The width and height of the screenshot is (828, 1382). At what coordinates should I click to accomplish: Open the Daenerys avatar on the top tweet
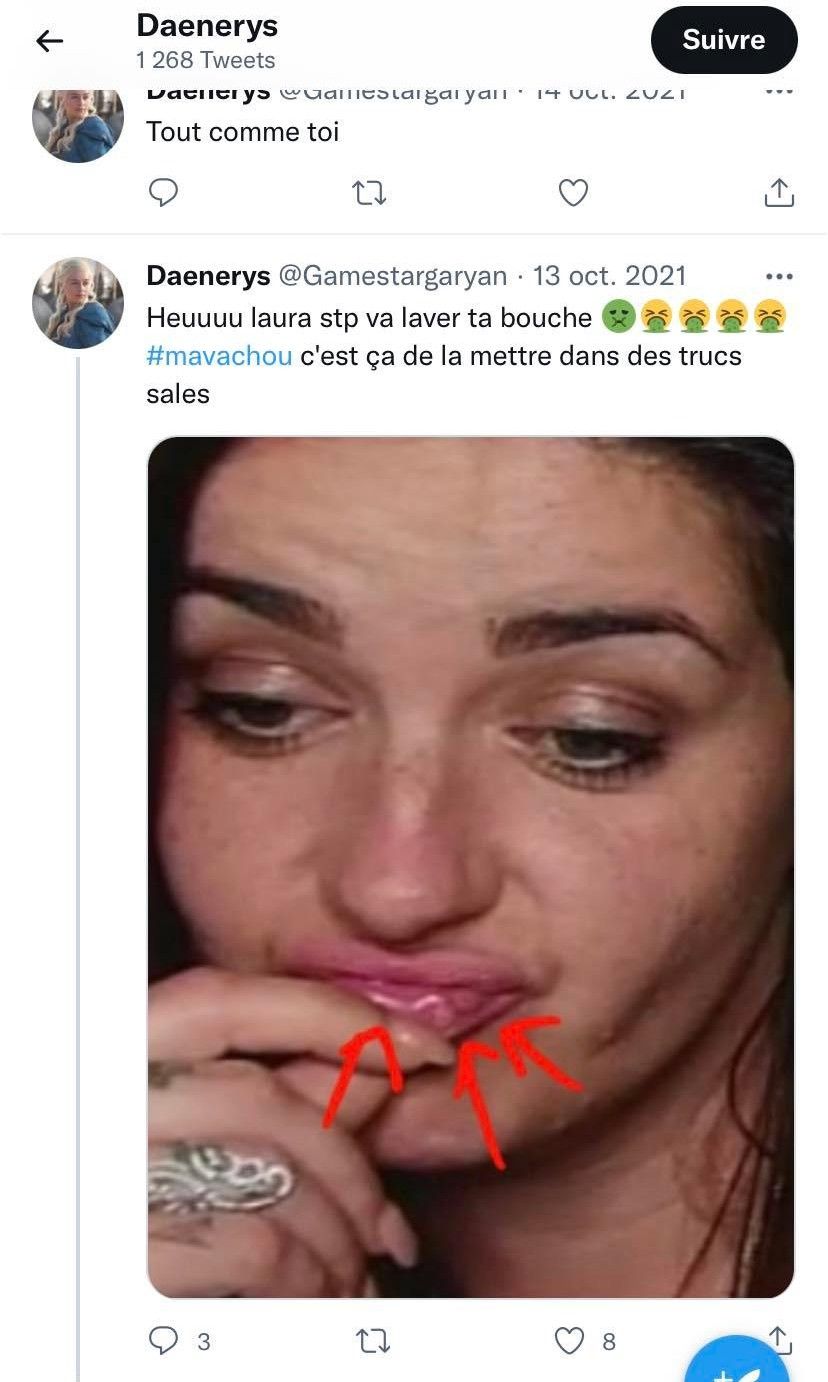coord(78,120)
